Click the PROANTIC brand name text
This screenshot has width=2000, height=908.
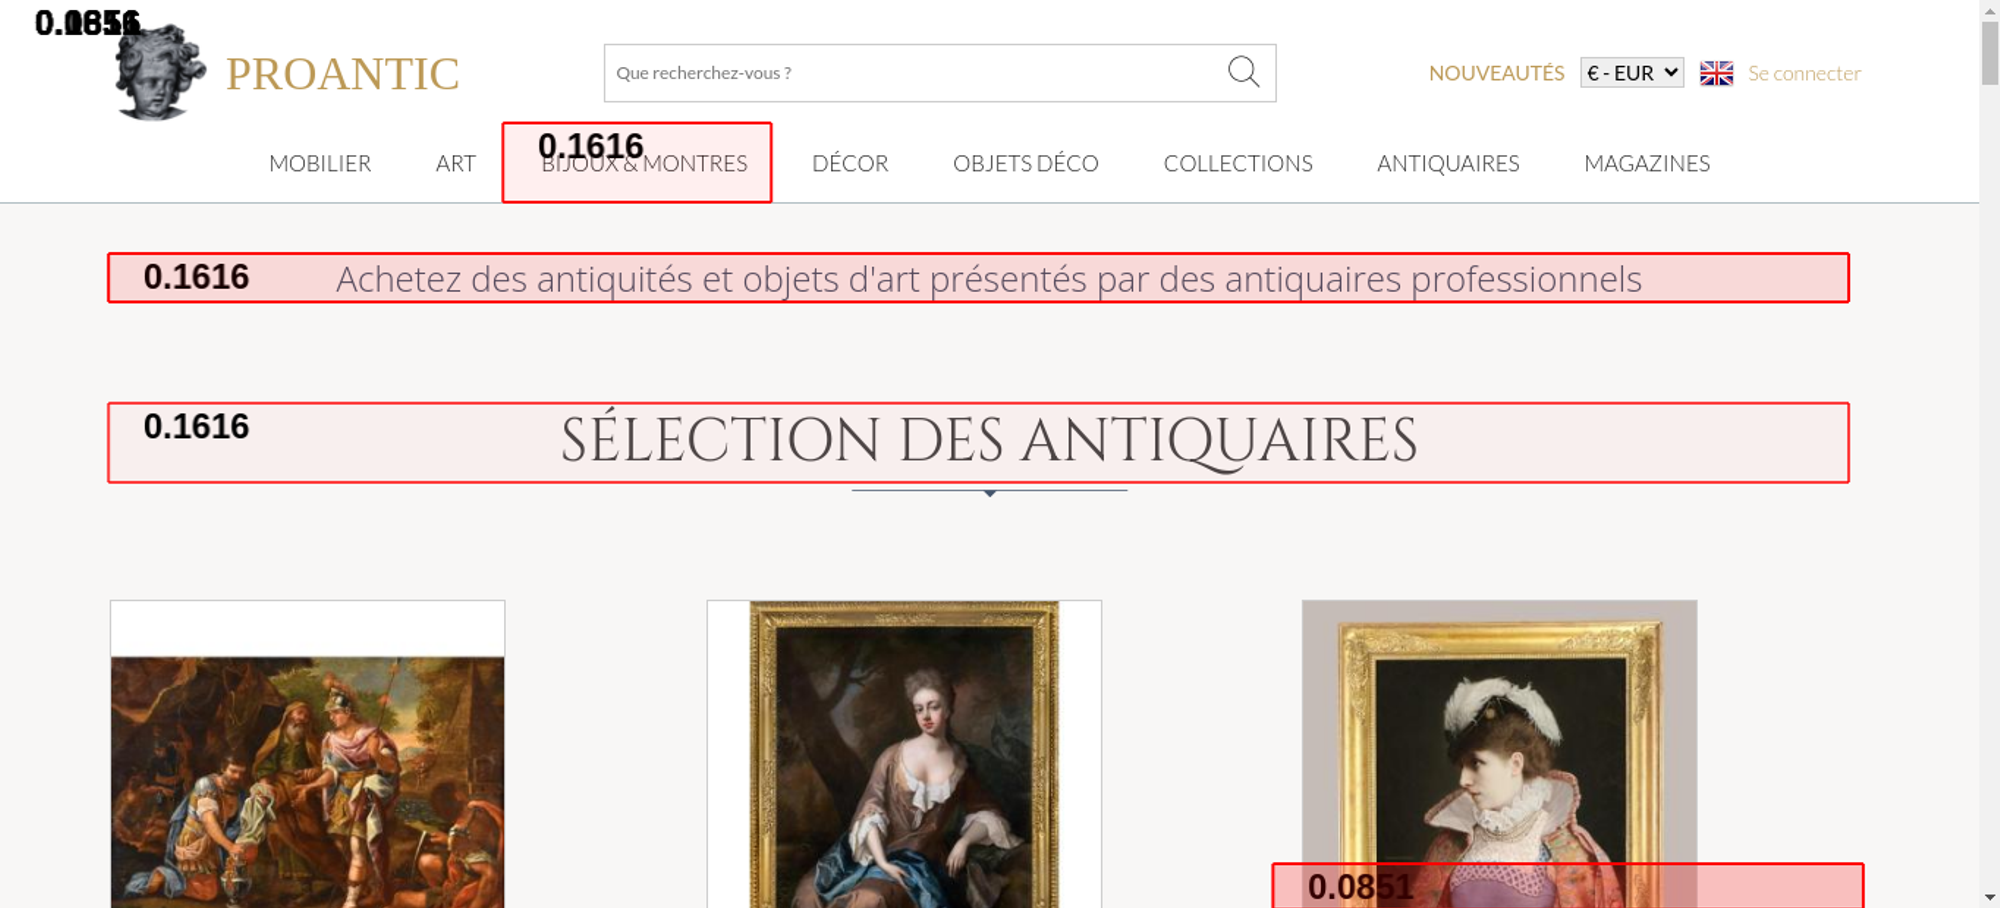tap(342, 74)
